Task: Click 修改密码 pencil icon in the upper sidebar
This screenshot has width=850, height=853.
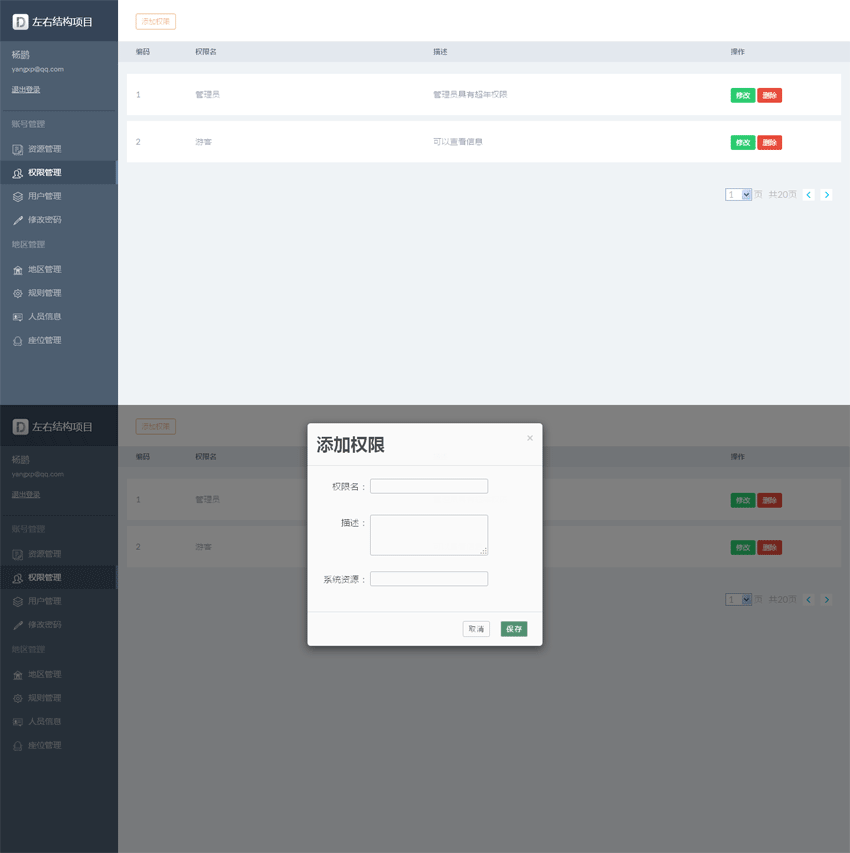Action: point(17,220)
